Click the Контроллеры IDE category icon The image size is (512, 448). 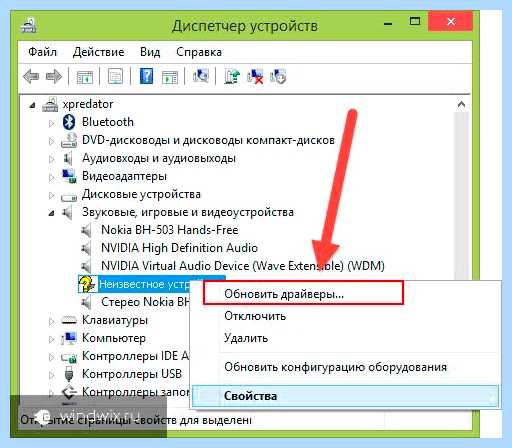(69, 358)
